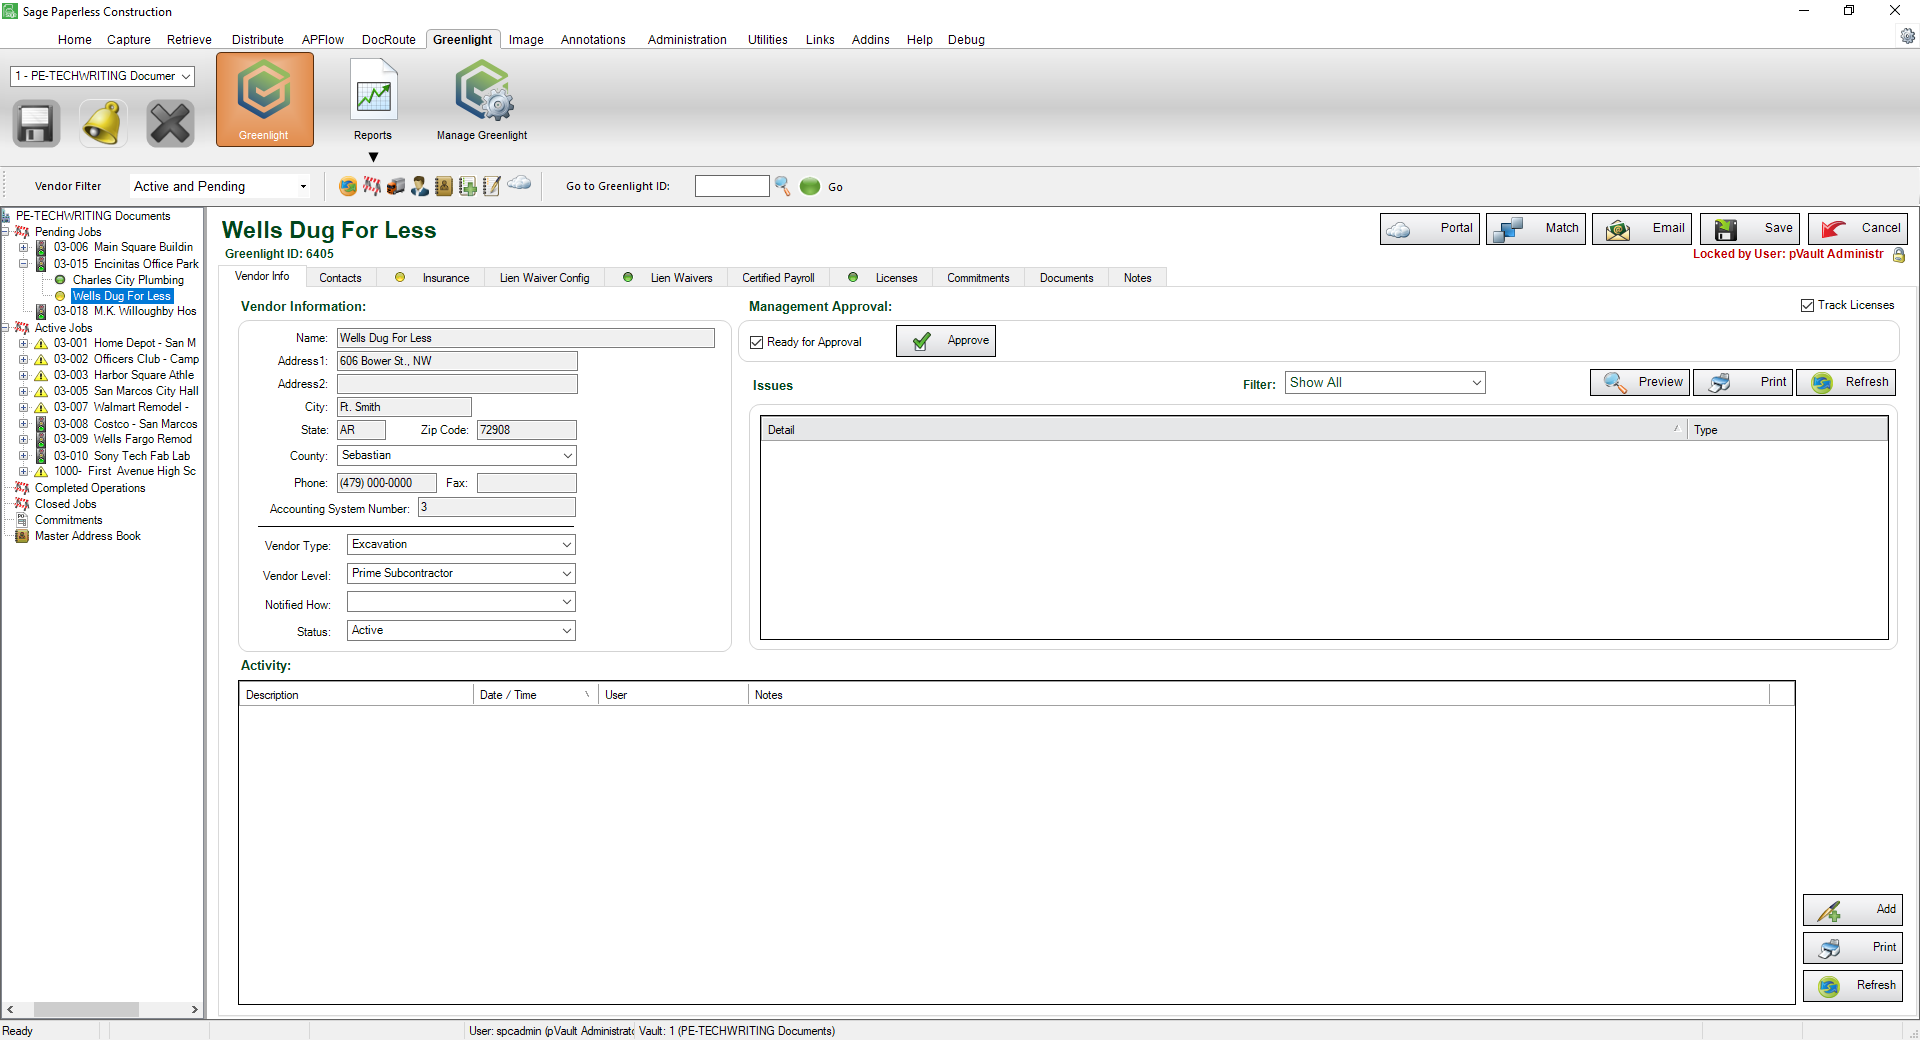Select Charles City Plumbing in tree
Viewport: 1920px width, 1040px height.
128,281
